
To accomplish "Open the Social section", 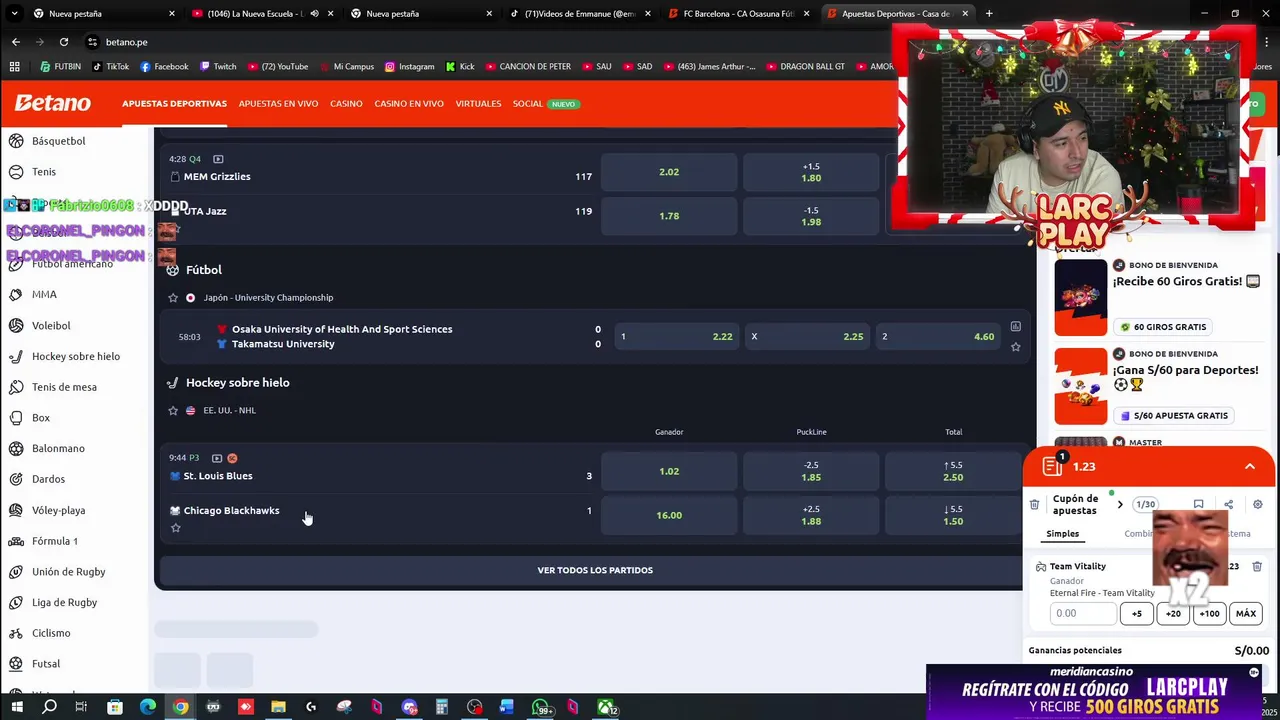I will click(527, 104).
